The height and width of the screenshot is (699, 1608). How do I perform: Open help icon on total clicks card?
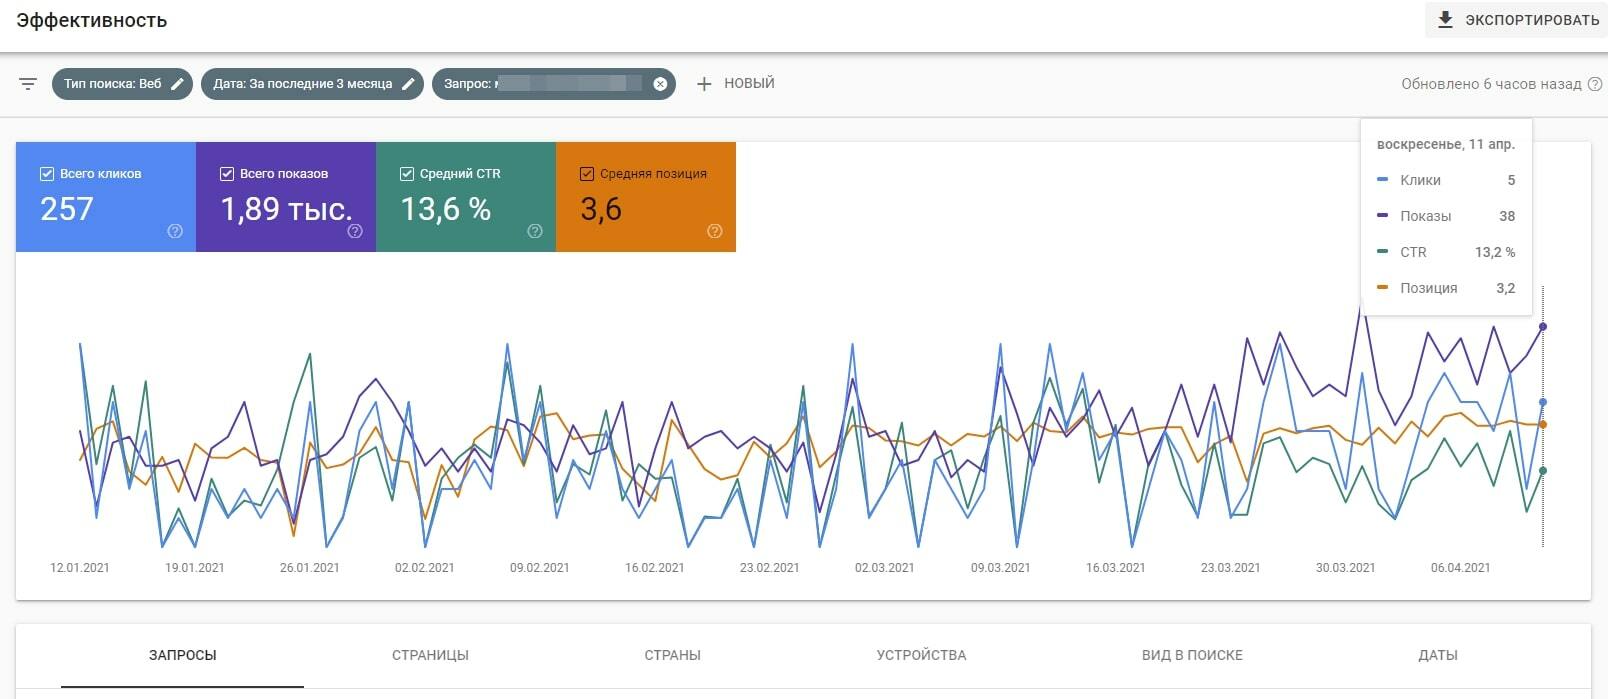175,231
